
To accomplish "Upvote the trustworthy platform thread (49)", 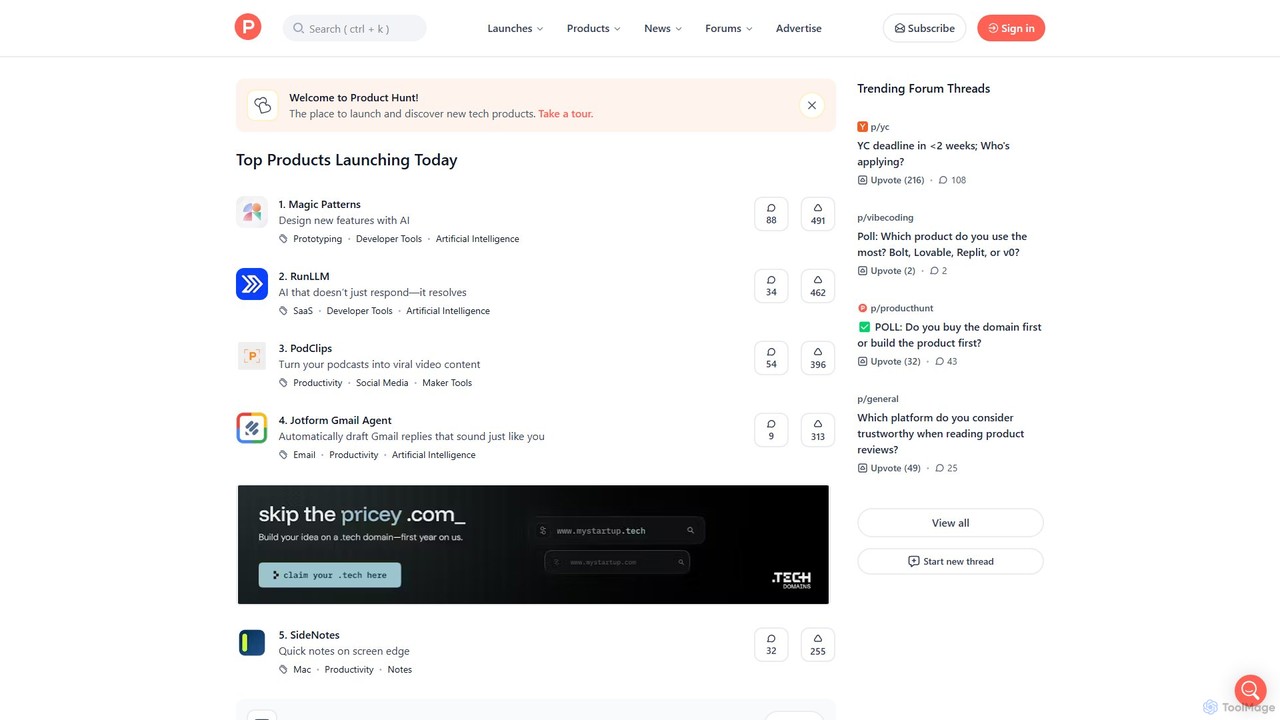I will [889, 468].
